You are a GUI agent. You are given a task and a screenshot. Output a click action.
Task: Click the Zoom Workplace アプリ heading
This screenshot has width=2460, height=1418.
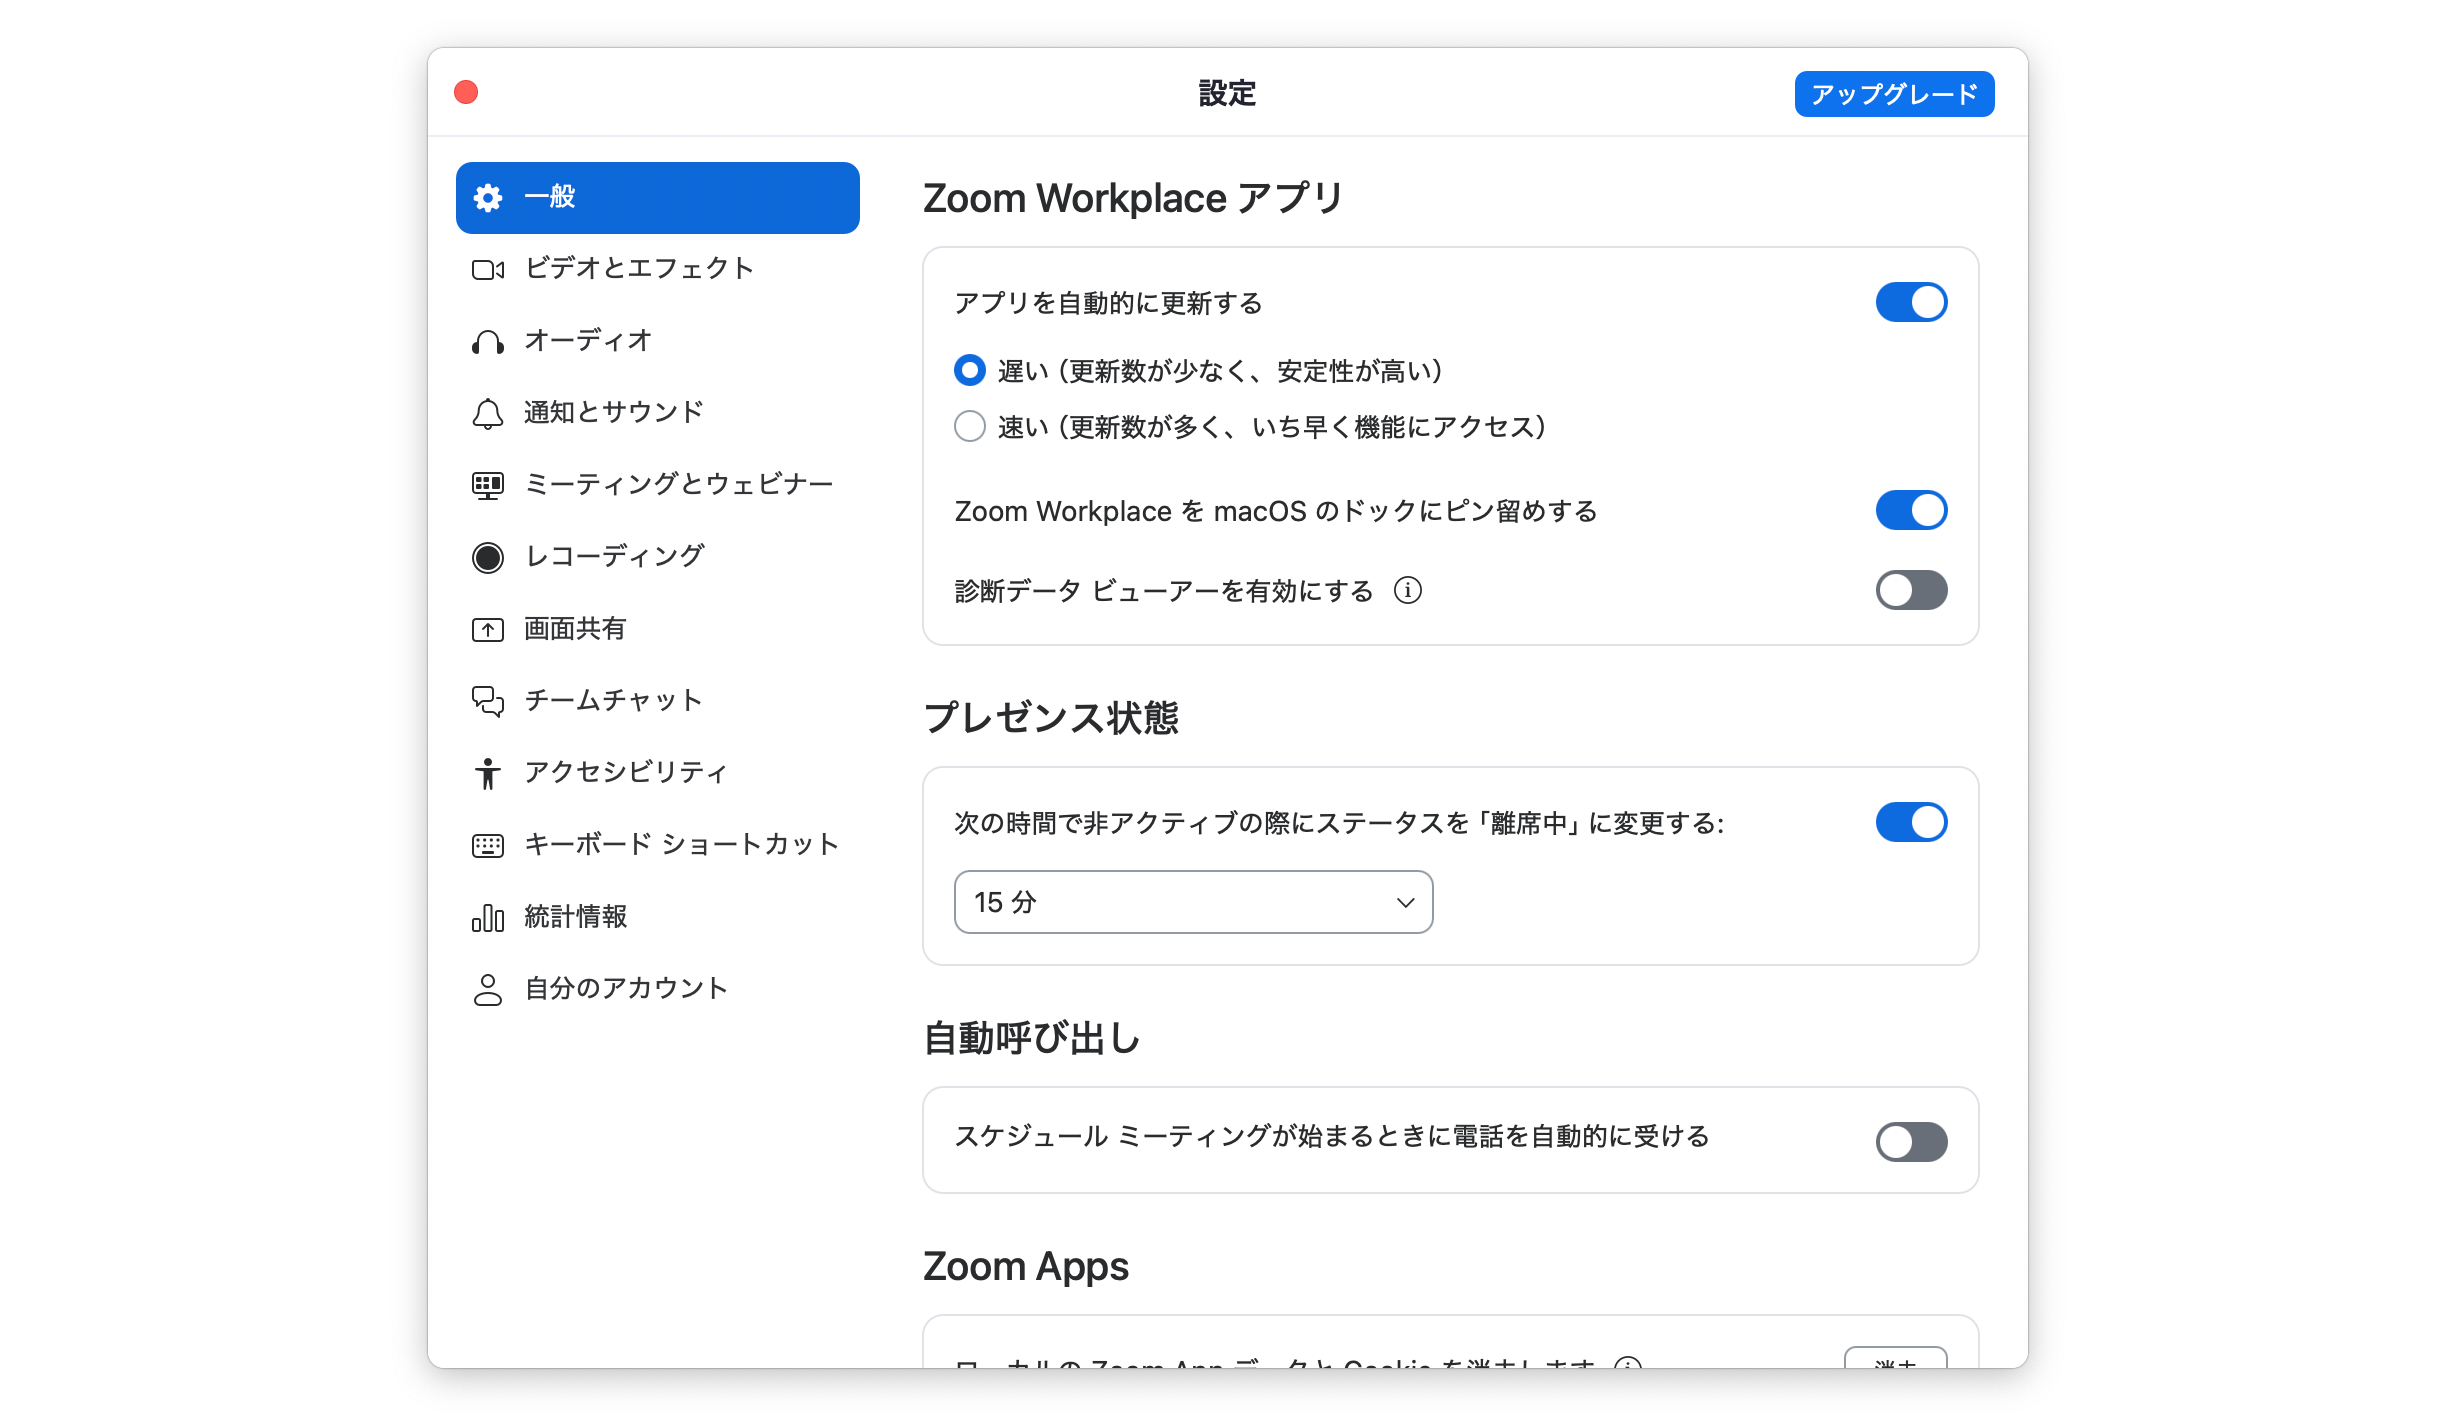tap(1133, 198)
